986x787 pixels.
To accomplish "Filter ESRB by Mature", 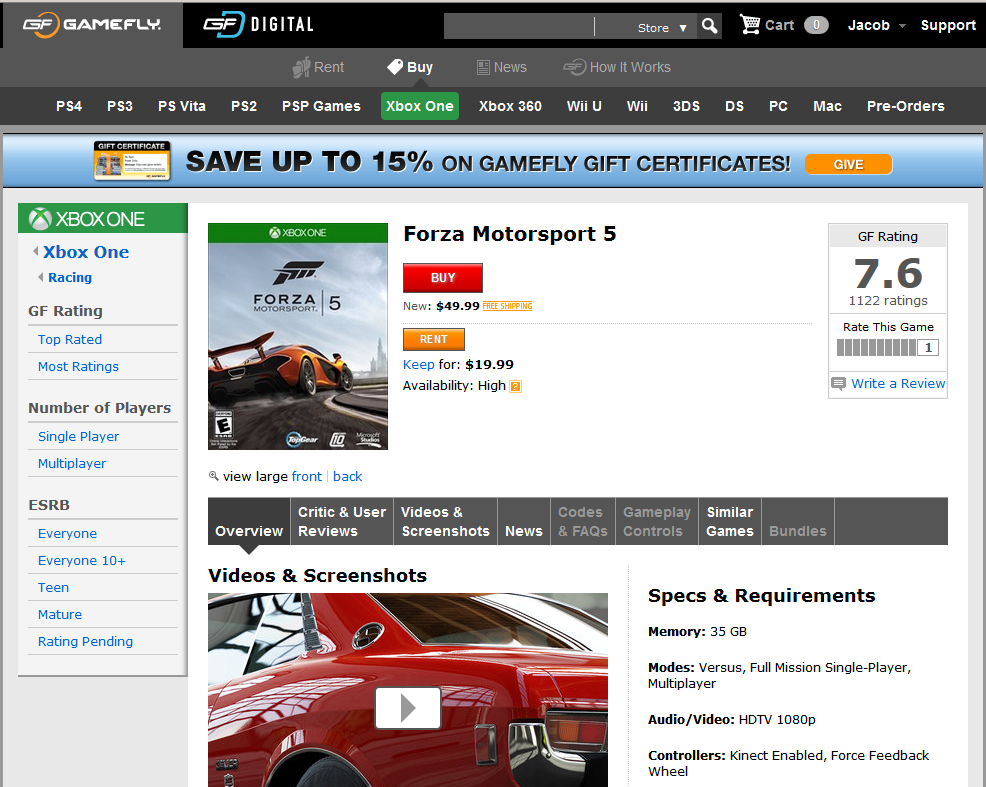I will (60, 614).
